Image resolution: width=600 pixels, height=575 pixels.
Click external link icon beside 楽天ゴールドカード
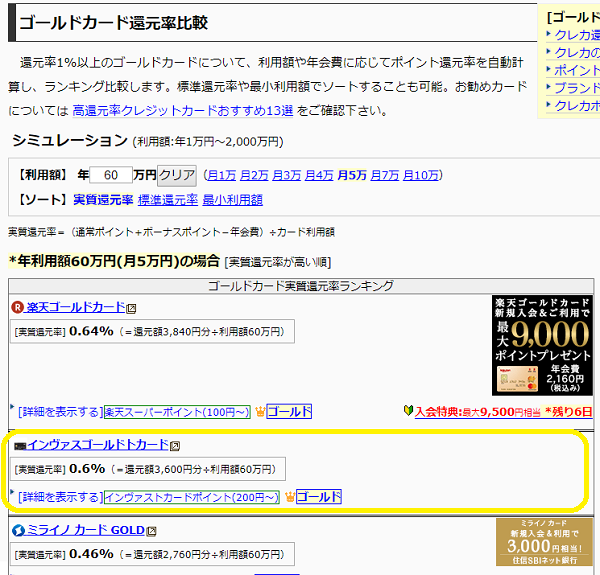coord(131,309)
